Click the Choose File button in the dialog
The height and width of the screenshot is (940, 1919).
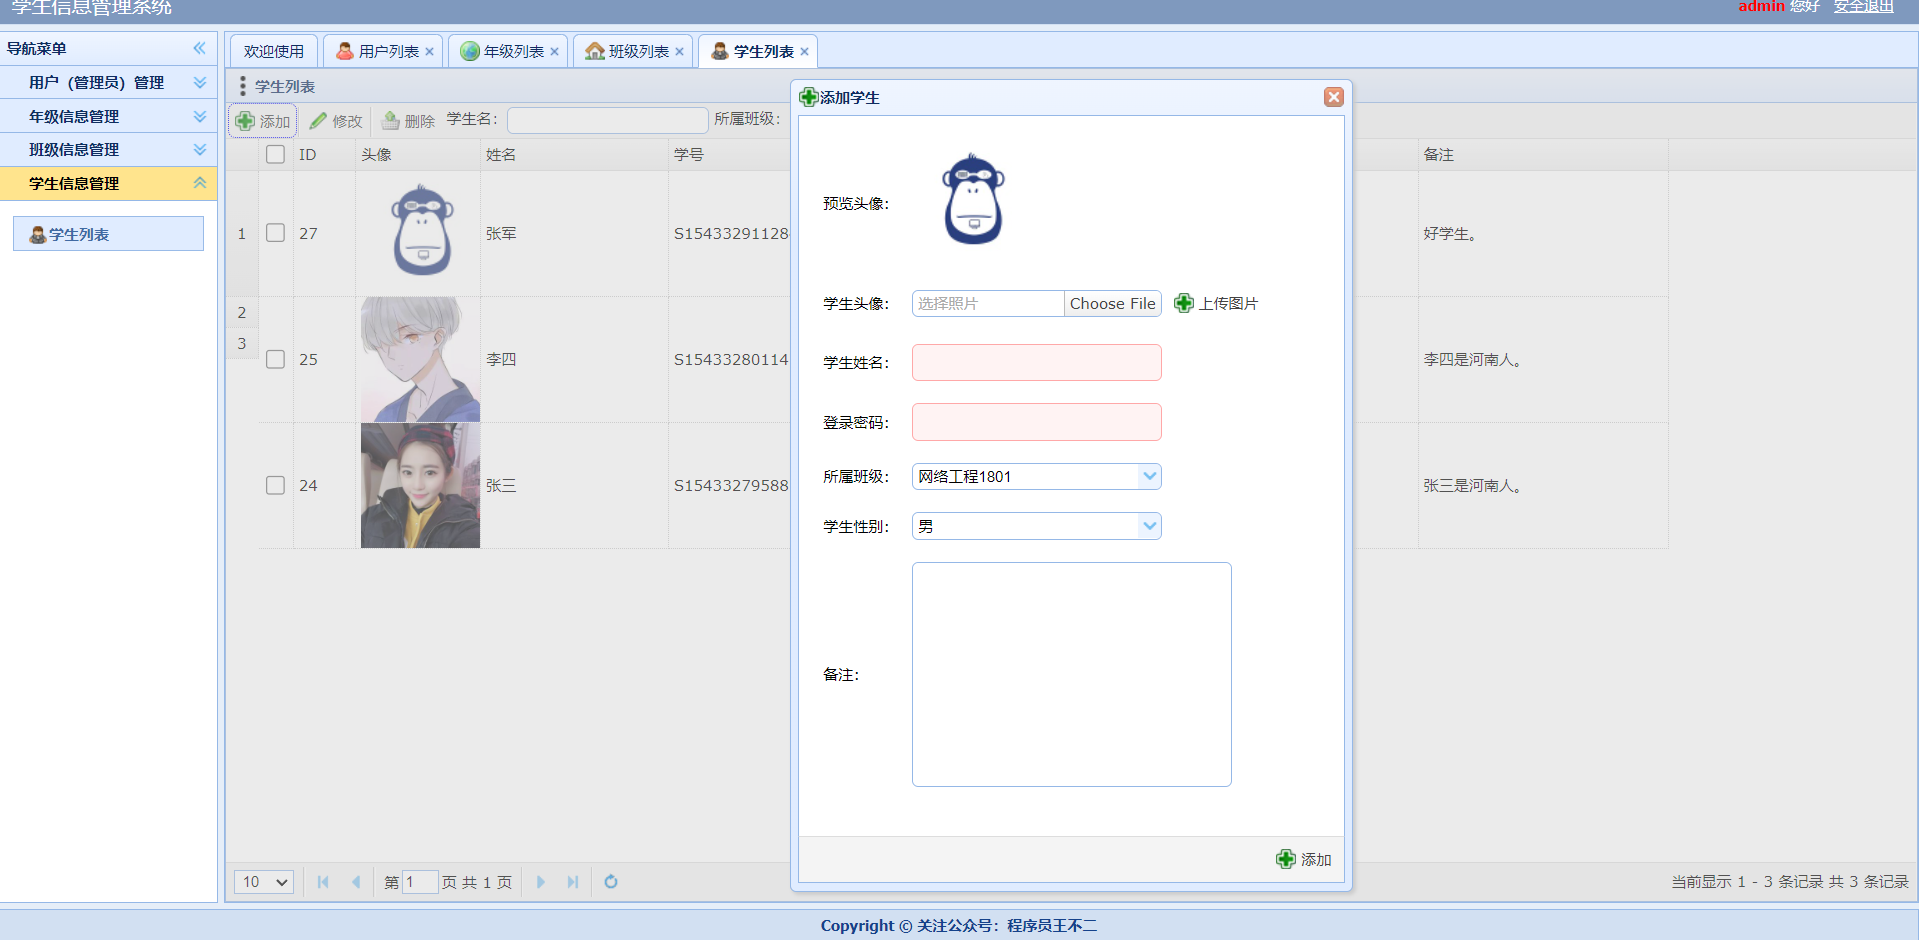click(x=1112, y=303)
